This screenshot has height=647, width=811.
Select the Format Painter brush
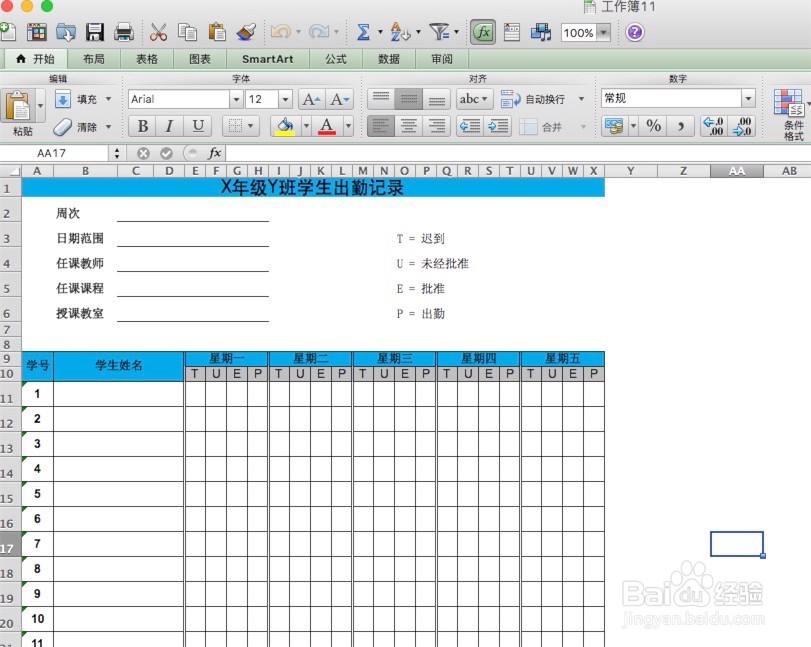tap(246, 33)
